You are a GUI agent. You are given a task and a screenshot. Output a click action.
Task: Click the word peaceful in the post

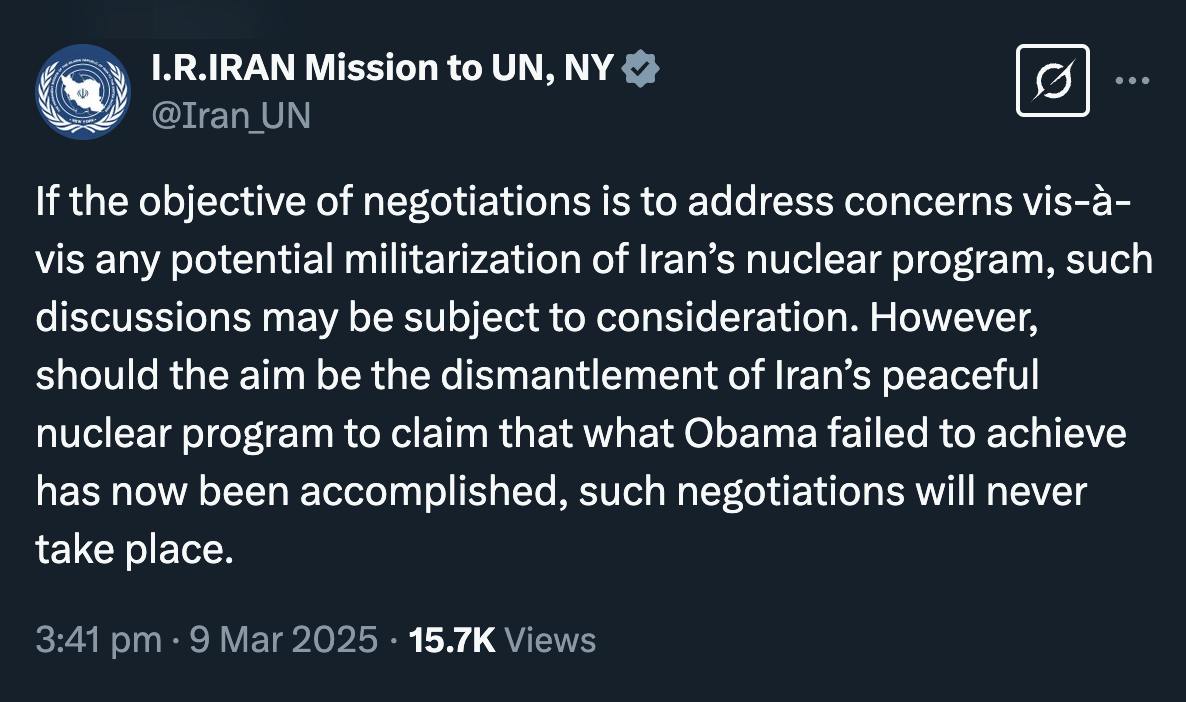click(x=960, y=376)
